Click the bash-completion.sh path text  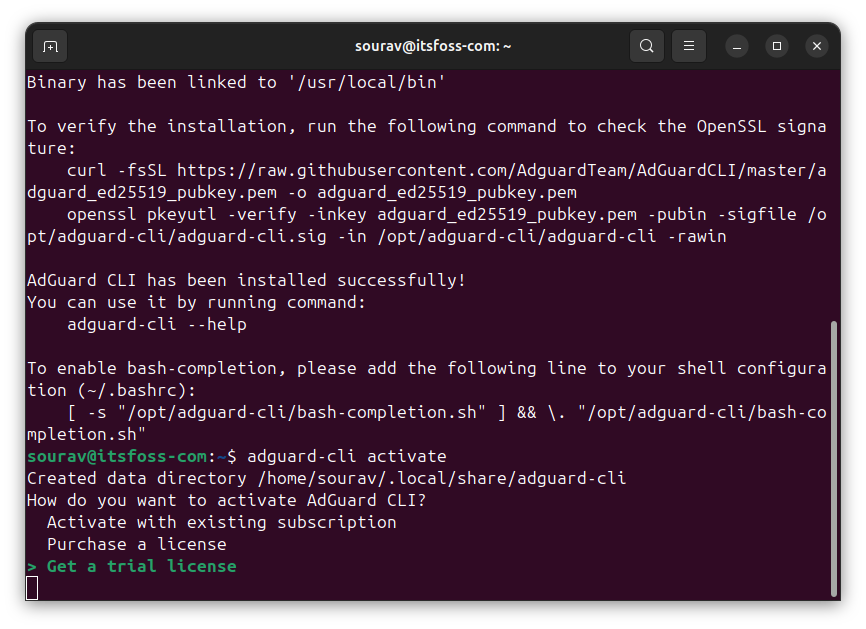point(300,411)
